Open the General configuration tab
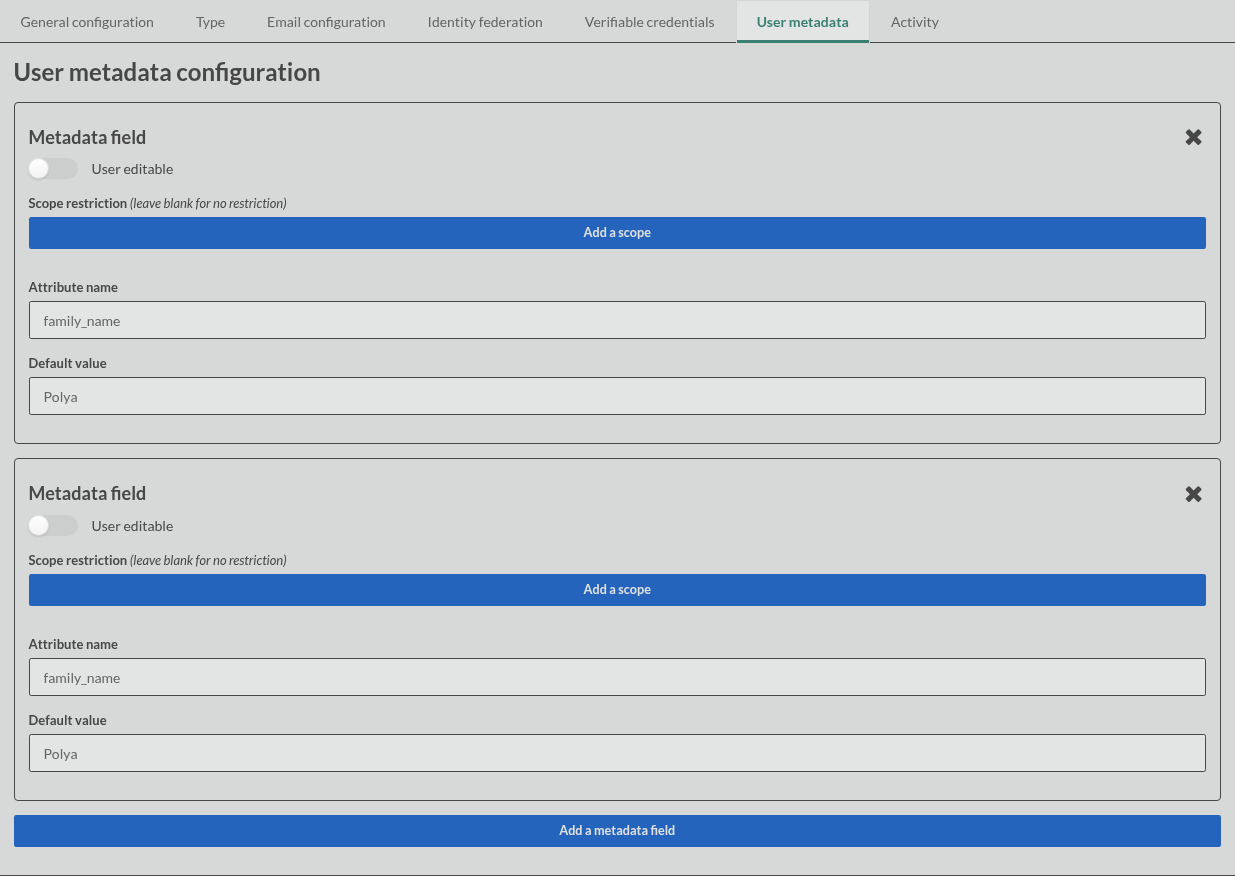Image resolution: width=1235 pixels, height=876 pixels. click(x=87, y=22)
